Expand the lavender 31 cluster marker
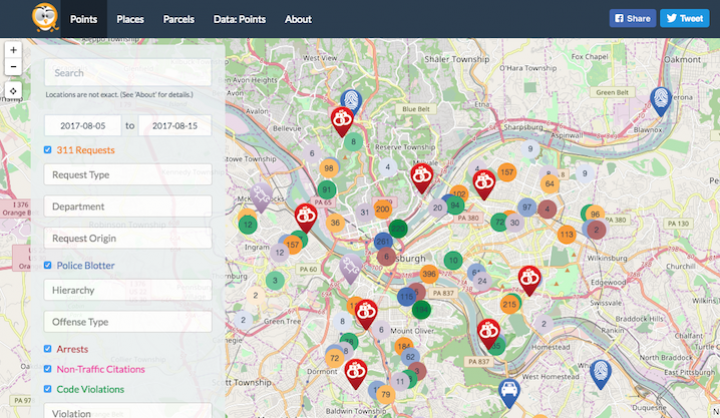 (365, 212)
